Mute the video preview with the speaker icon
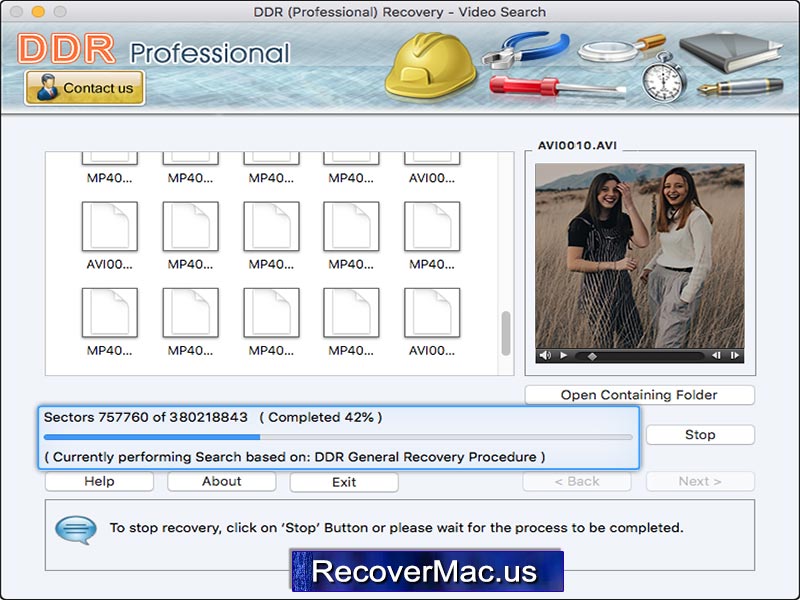 [x=545, y=355]
